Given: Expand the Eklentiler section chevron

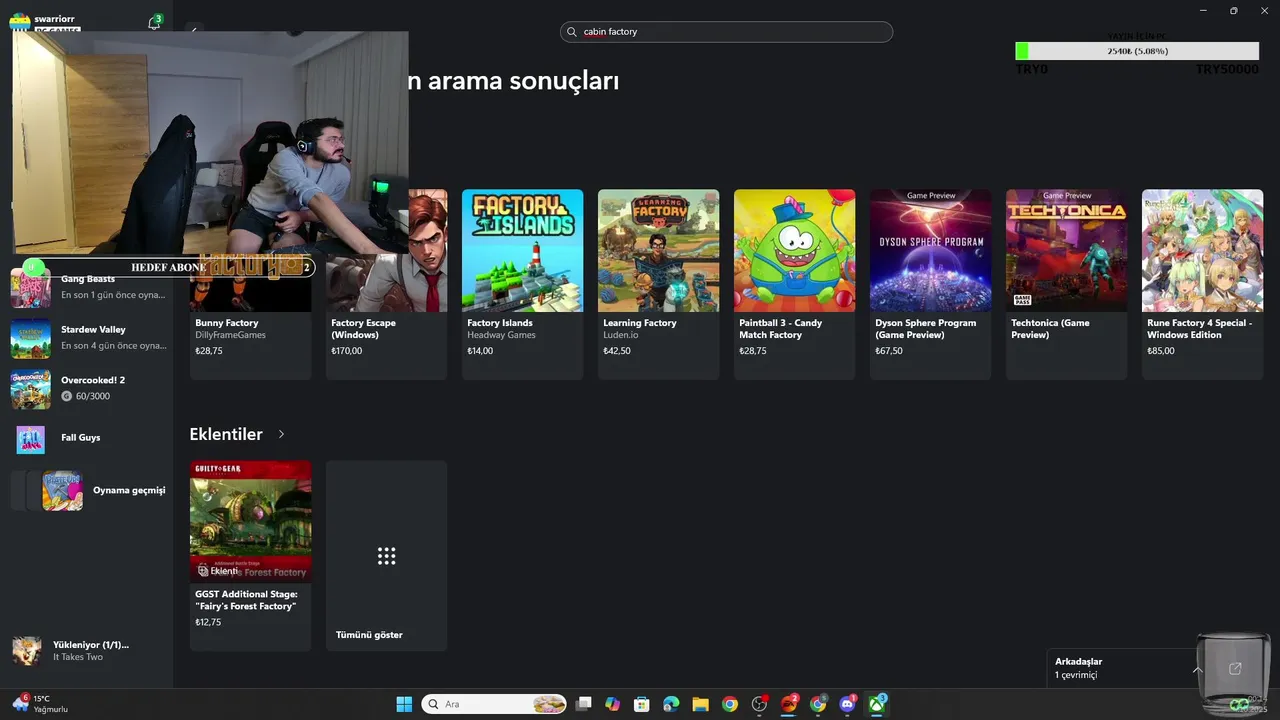Looking at the screenshot, I should pyautogui.click(x=281, y=434).
